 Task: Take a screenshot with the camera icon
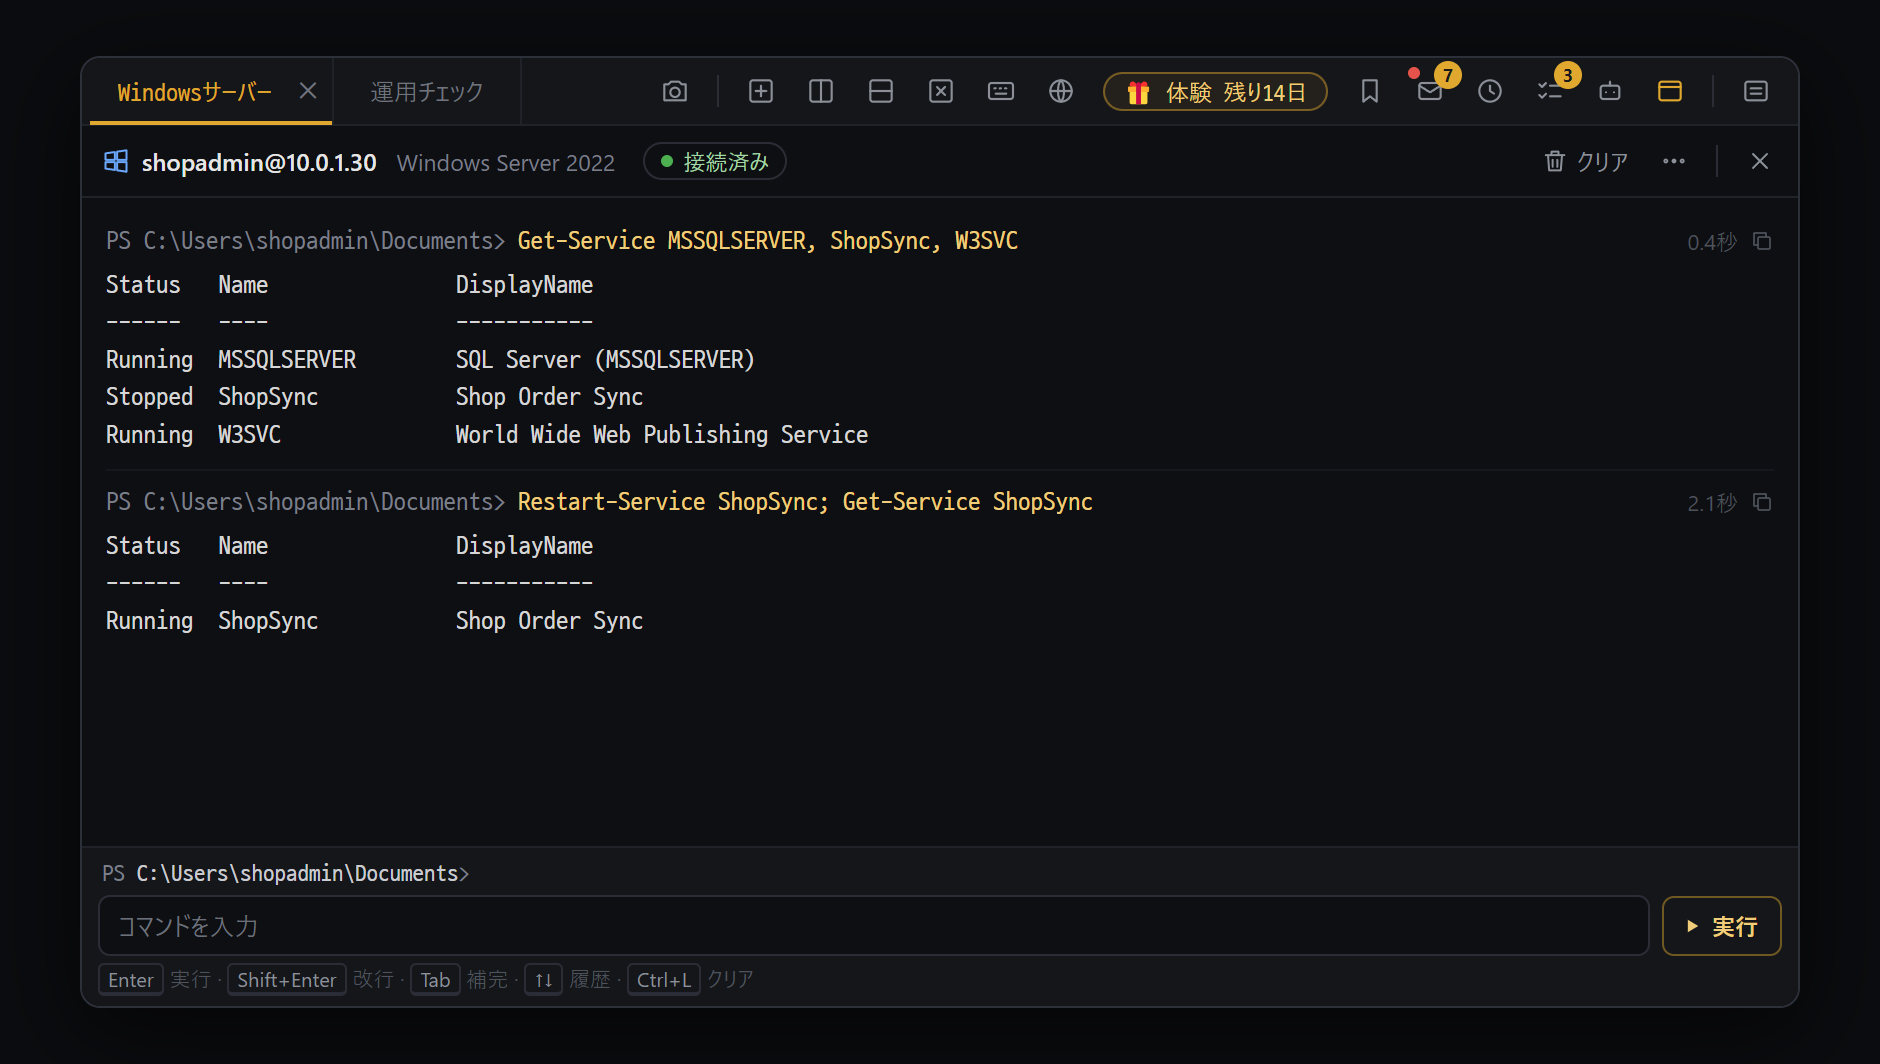click(675, 92)
